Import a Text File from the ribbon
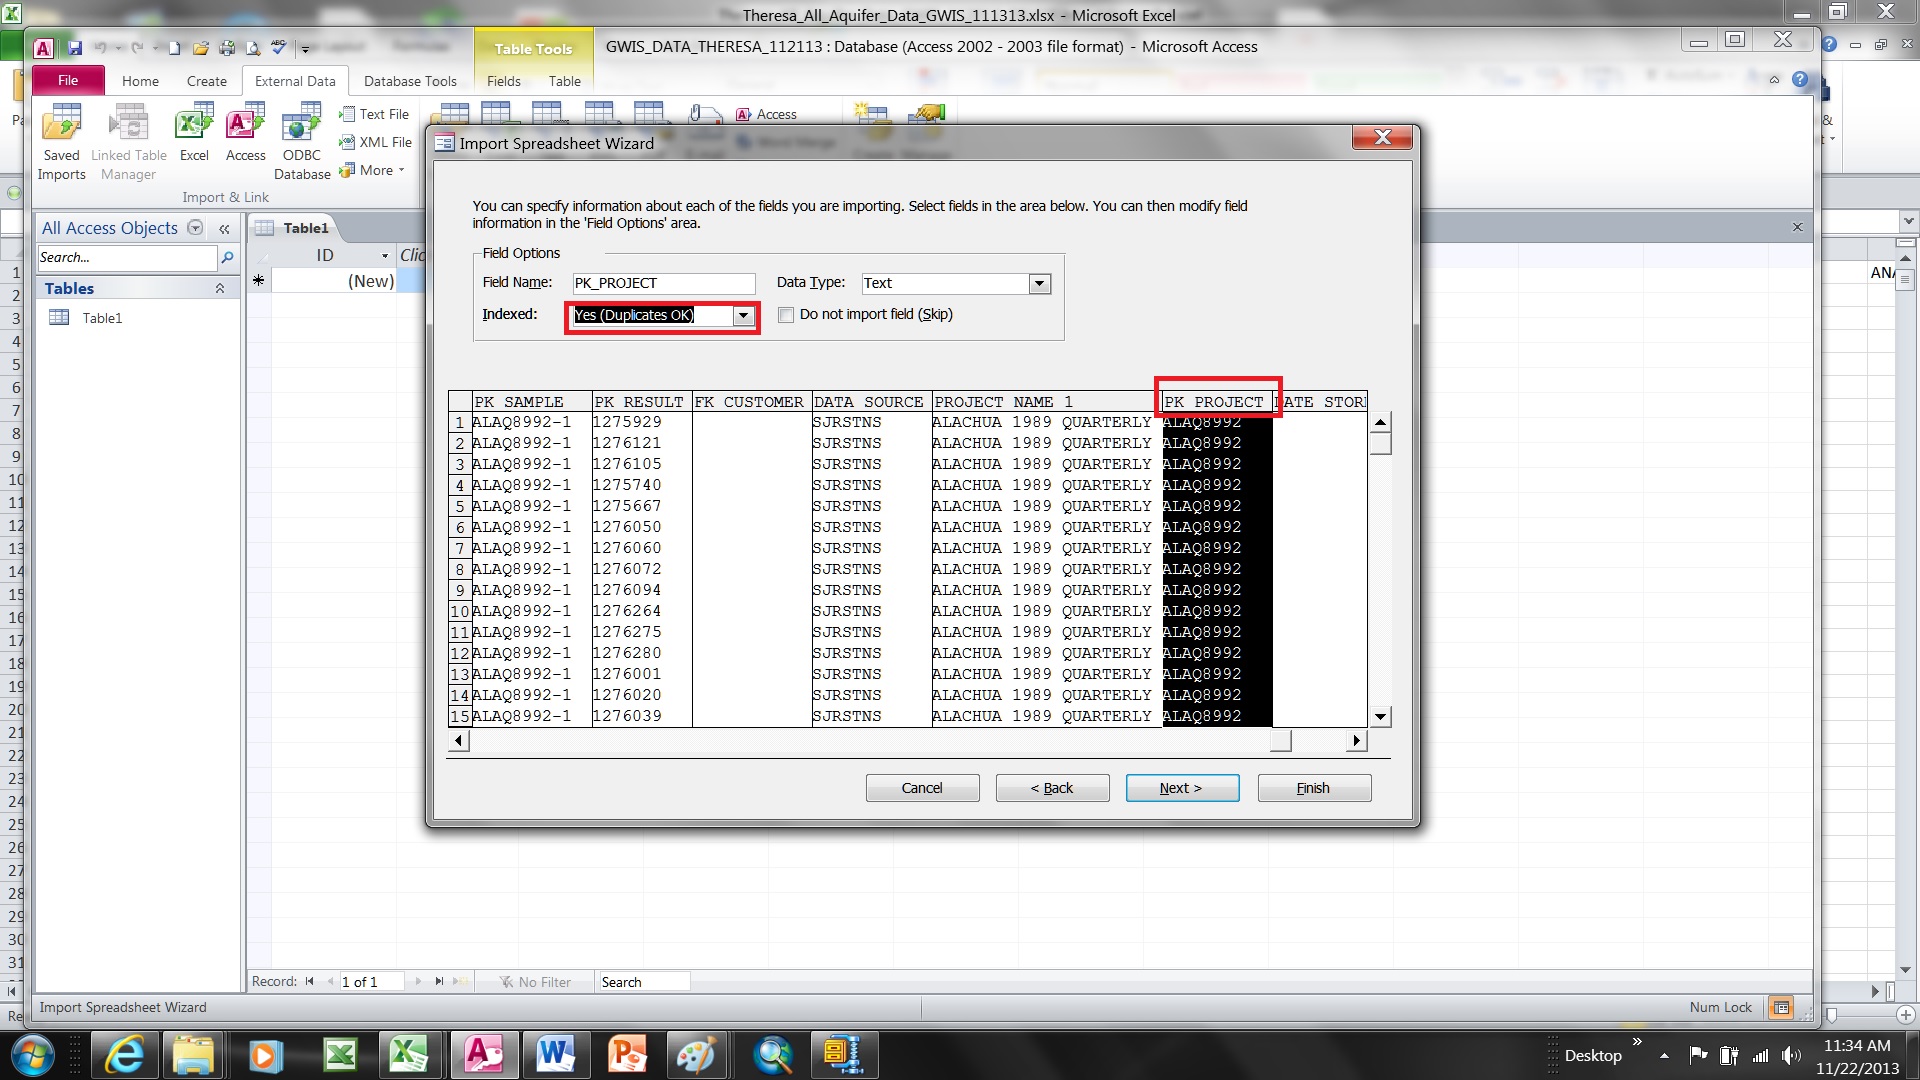 [x=374, y=114]
